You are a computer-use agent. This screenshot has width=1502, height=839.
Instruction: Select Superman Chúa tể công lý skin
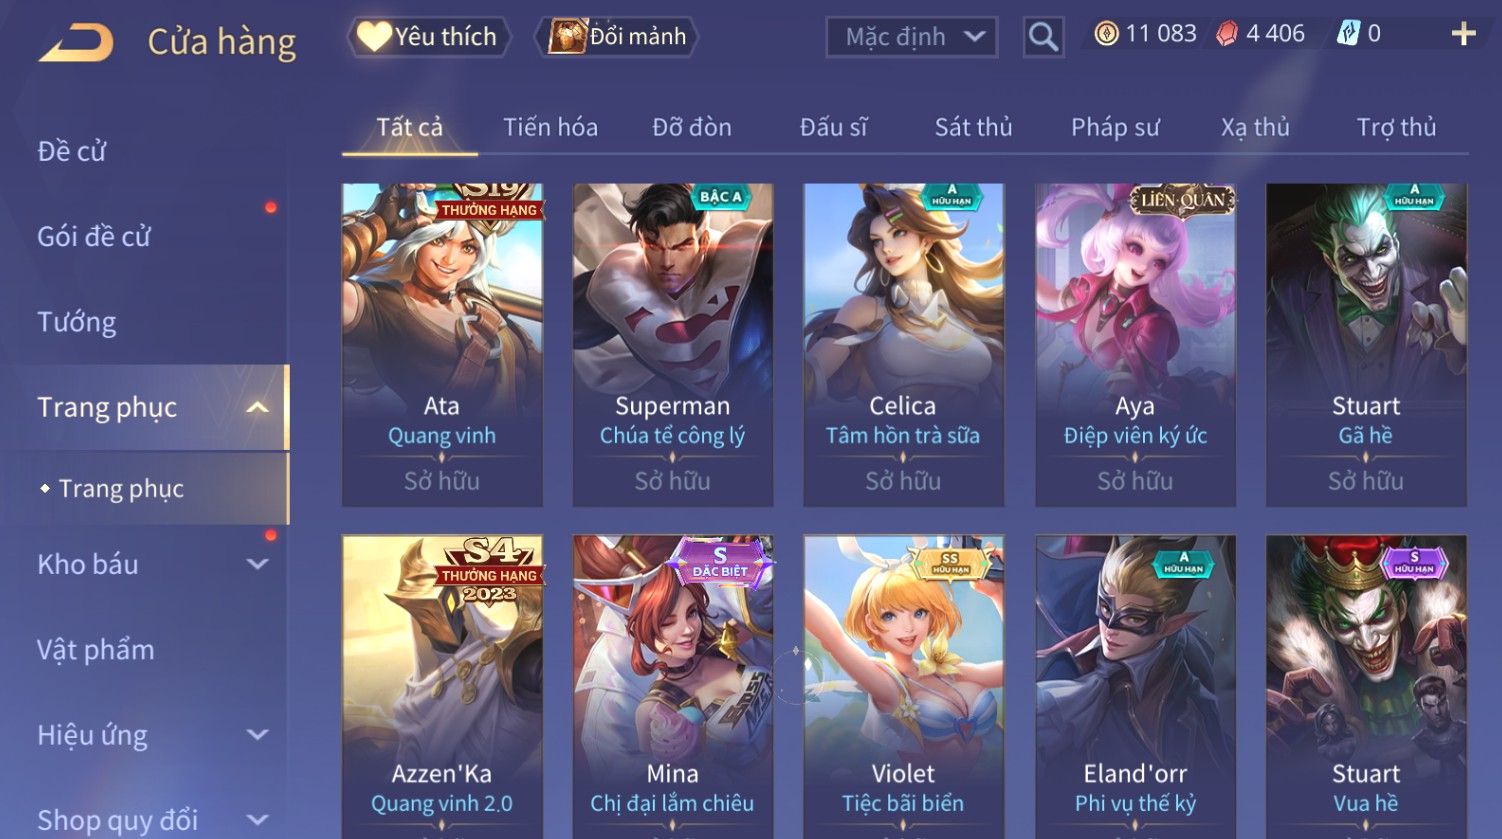click(672, 344)
